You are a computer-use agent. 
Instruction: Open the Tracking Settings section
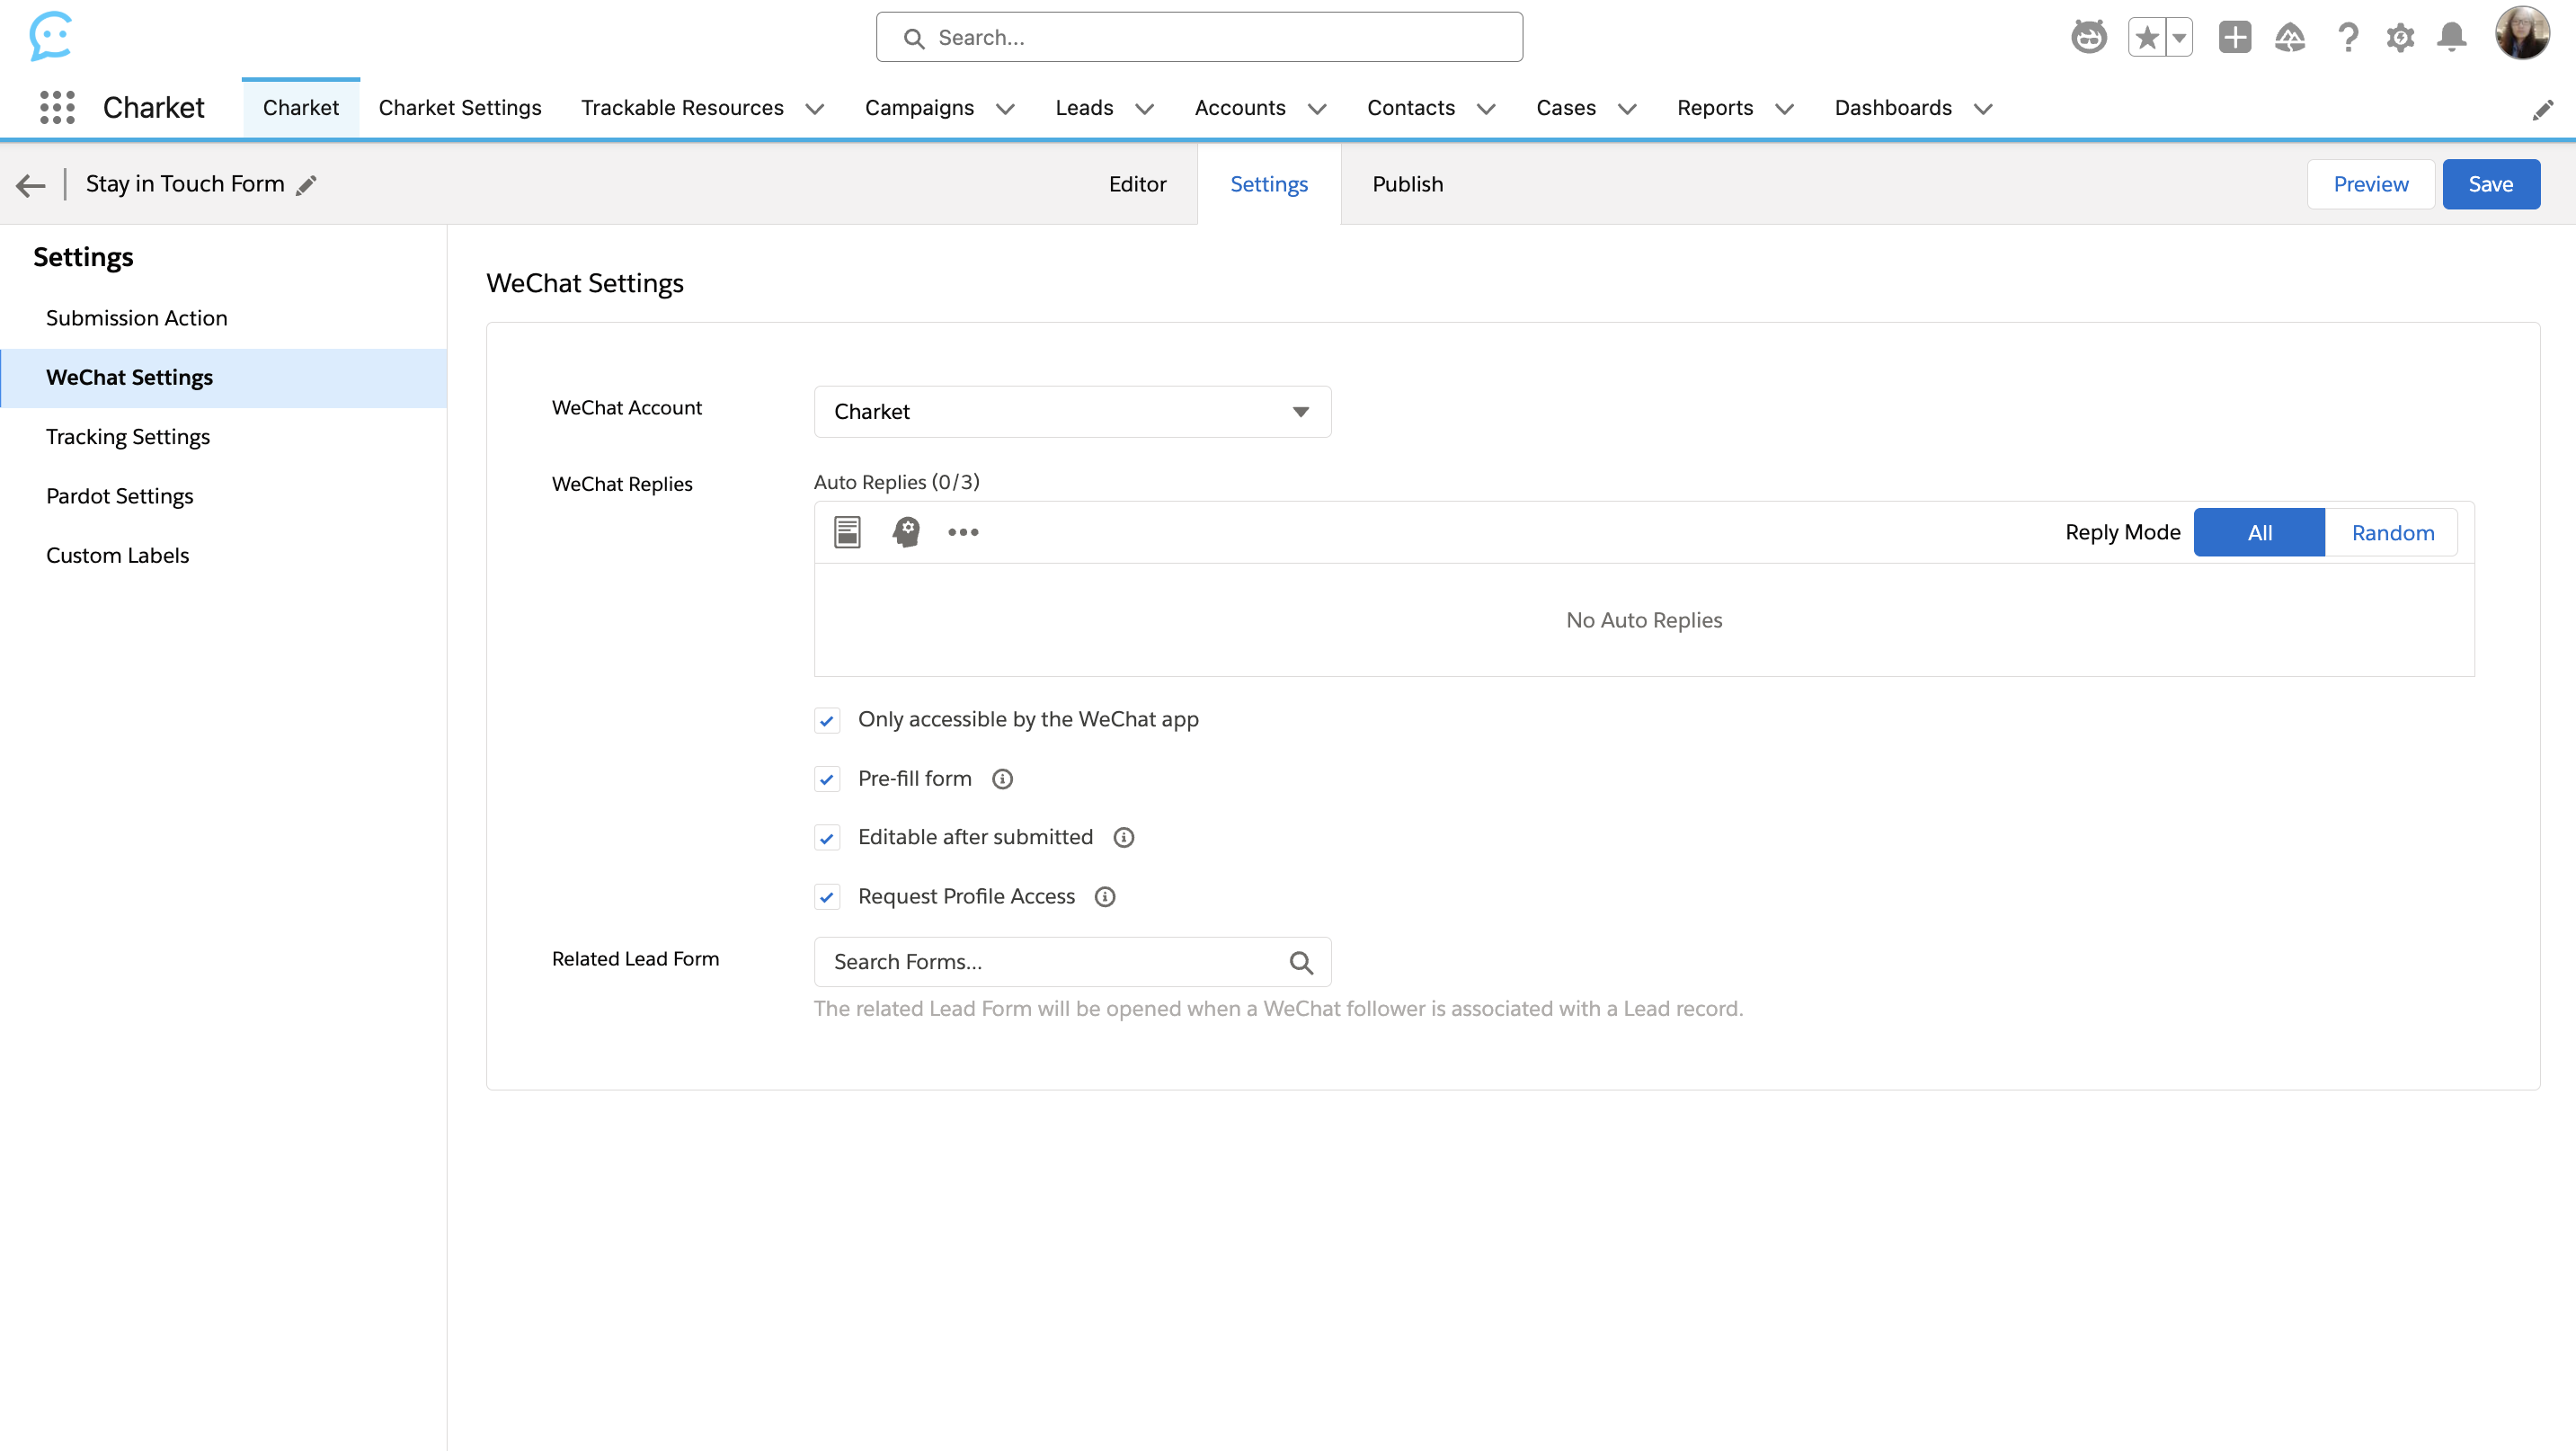pos(128,436)
